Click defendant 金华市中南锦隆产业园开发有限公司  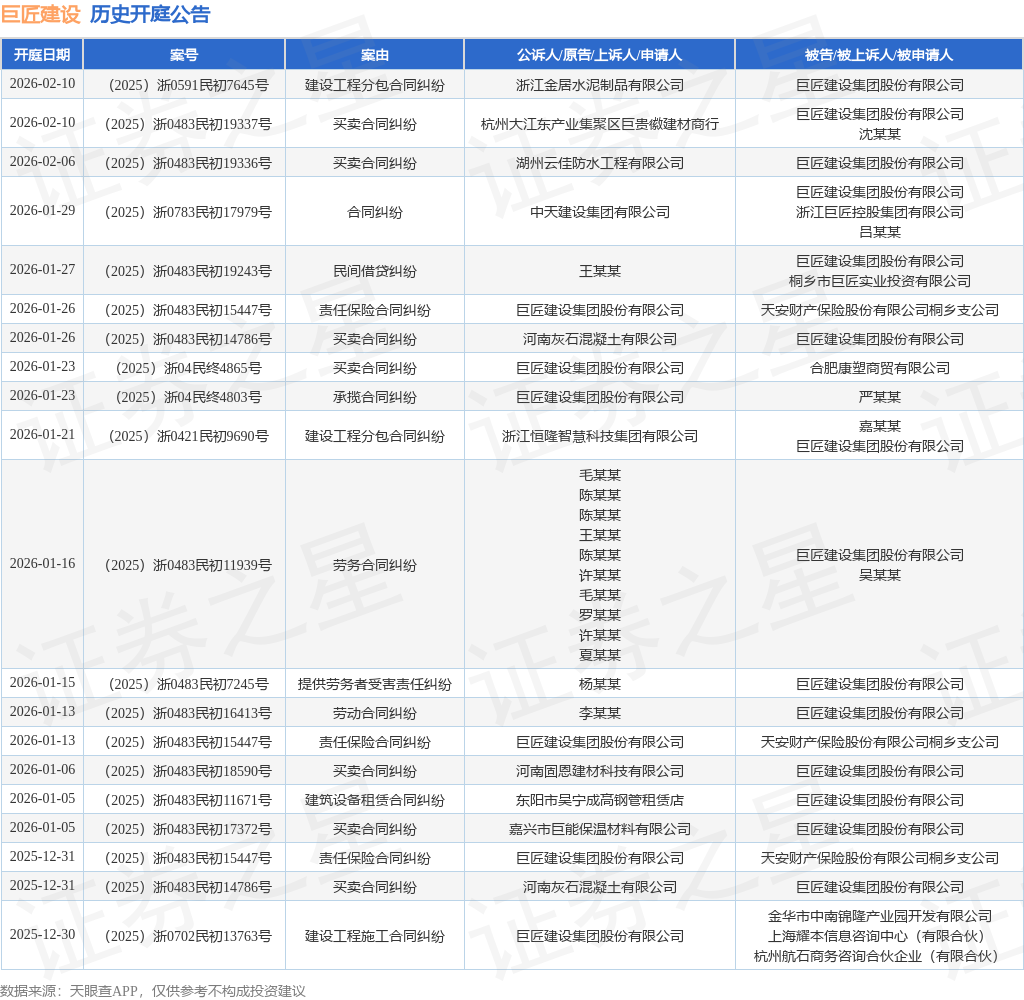pos(880,916)
